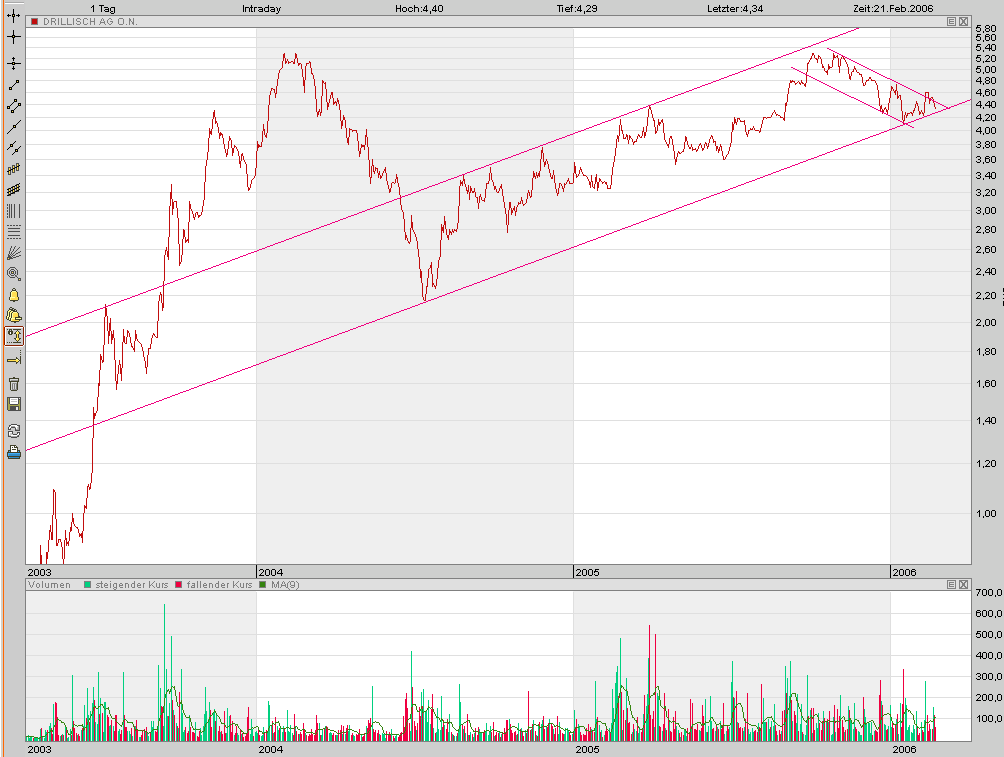This screenshot has width=1004, height=757.
Task: Toggle the MA(9) legend indicator
Action: [263, 584]
